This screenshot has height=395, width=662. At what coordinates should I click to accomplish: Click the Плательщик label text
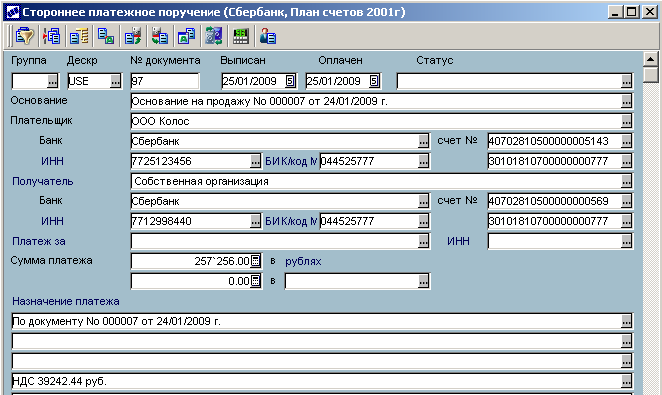coord(41,120)
